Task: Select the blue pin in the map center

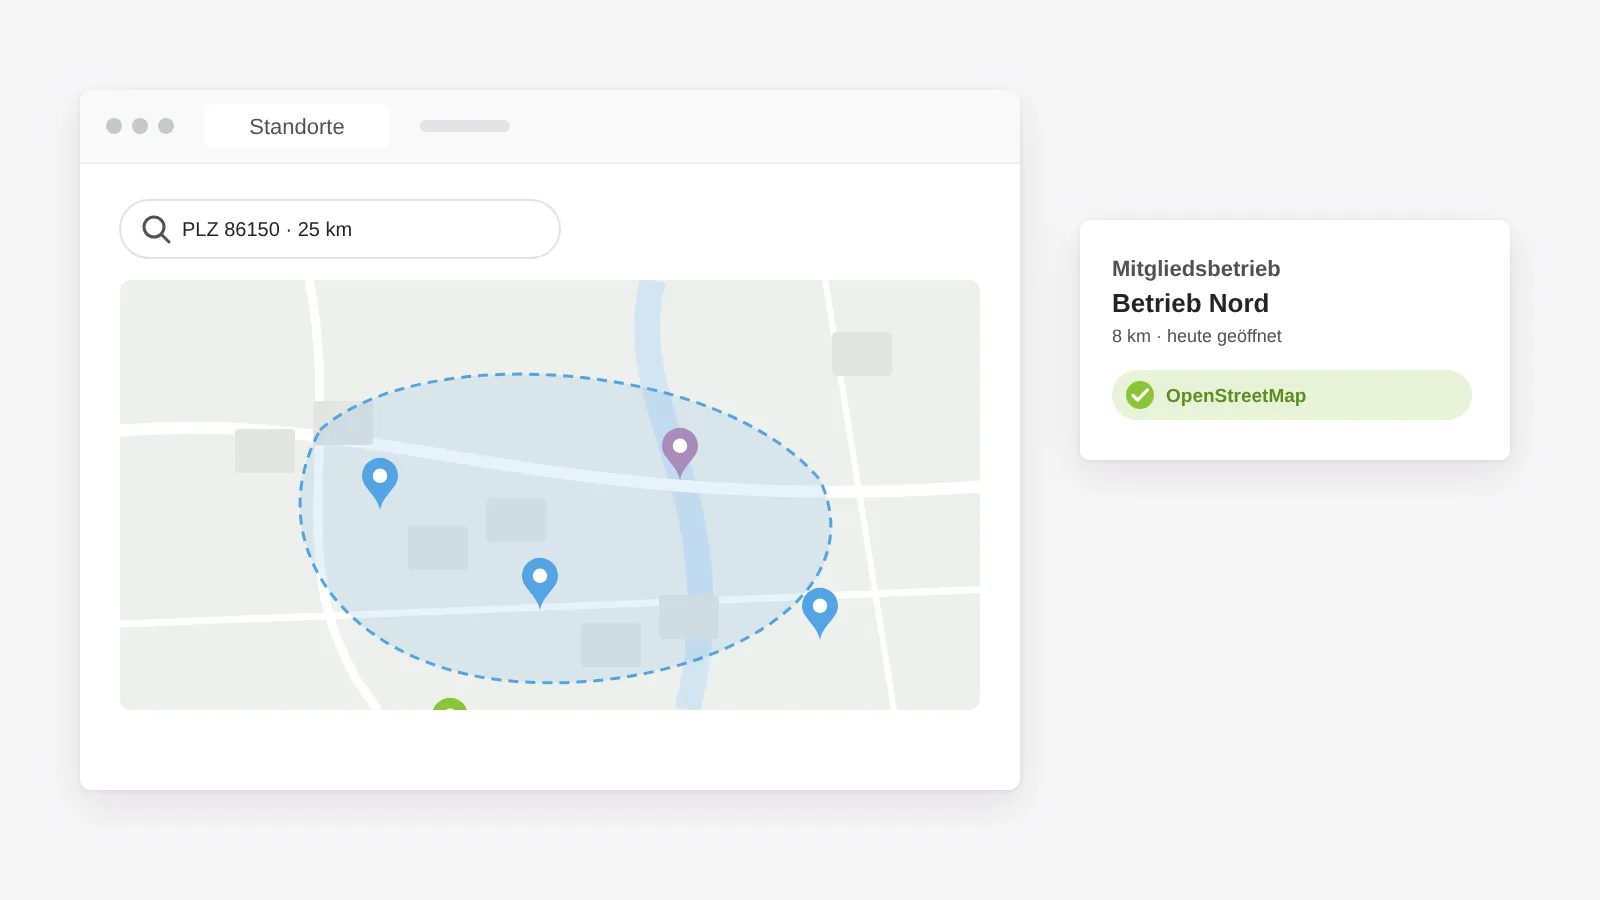Action: (540, 582)
